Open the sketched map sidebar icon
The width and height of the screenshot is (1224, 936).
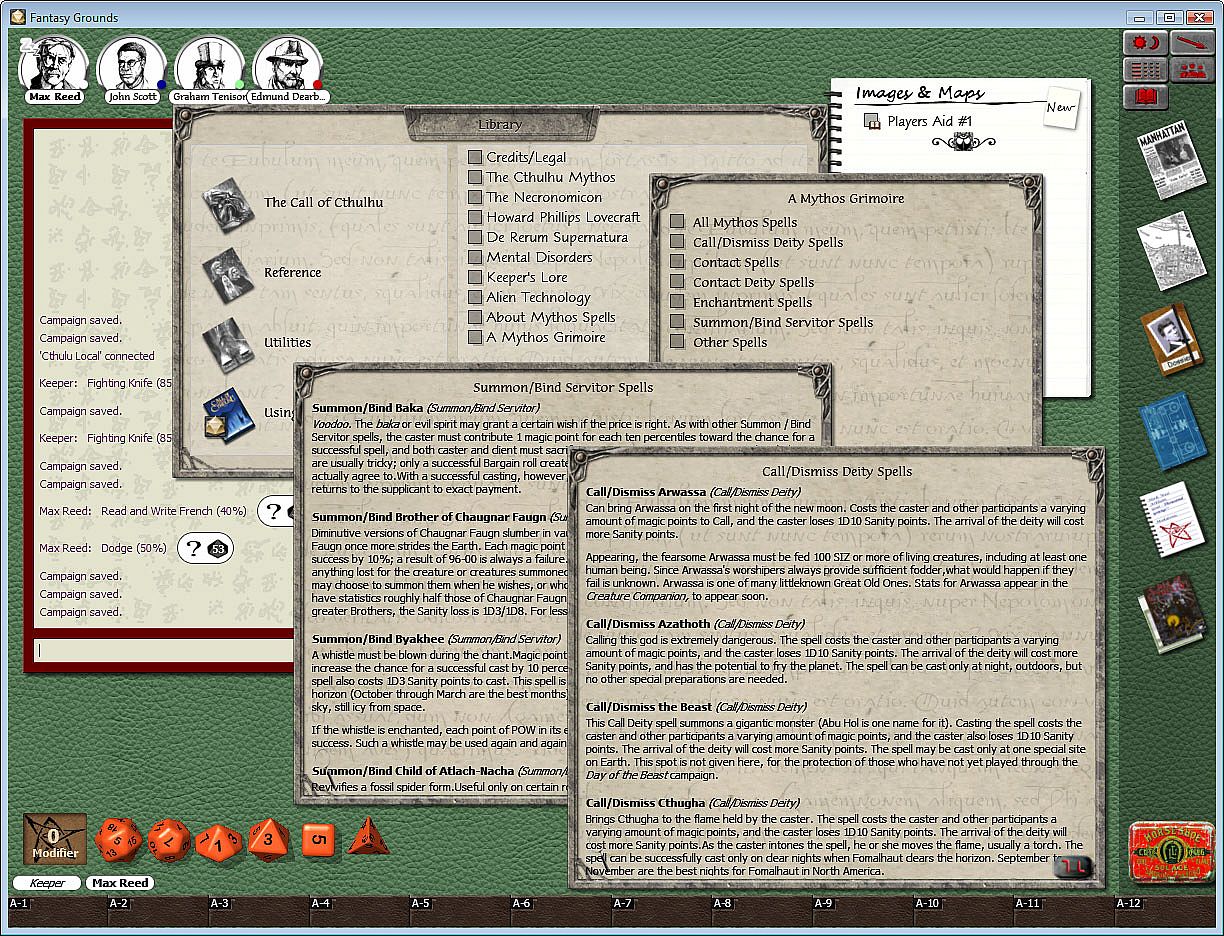click(x=1172, y=250)
